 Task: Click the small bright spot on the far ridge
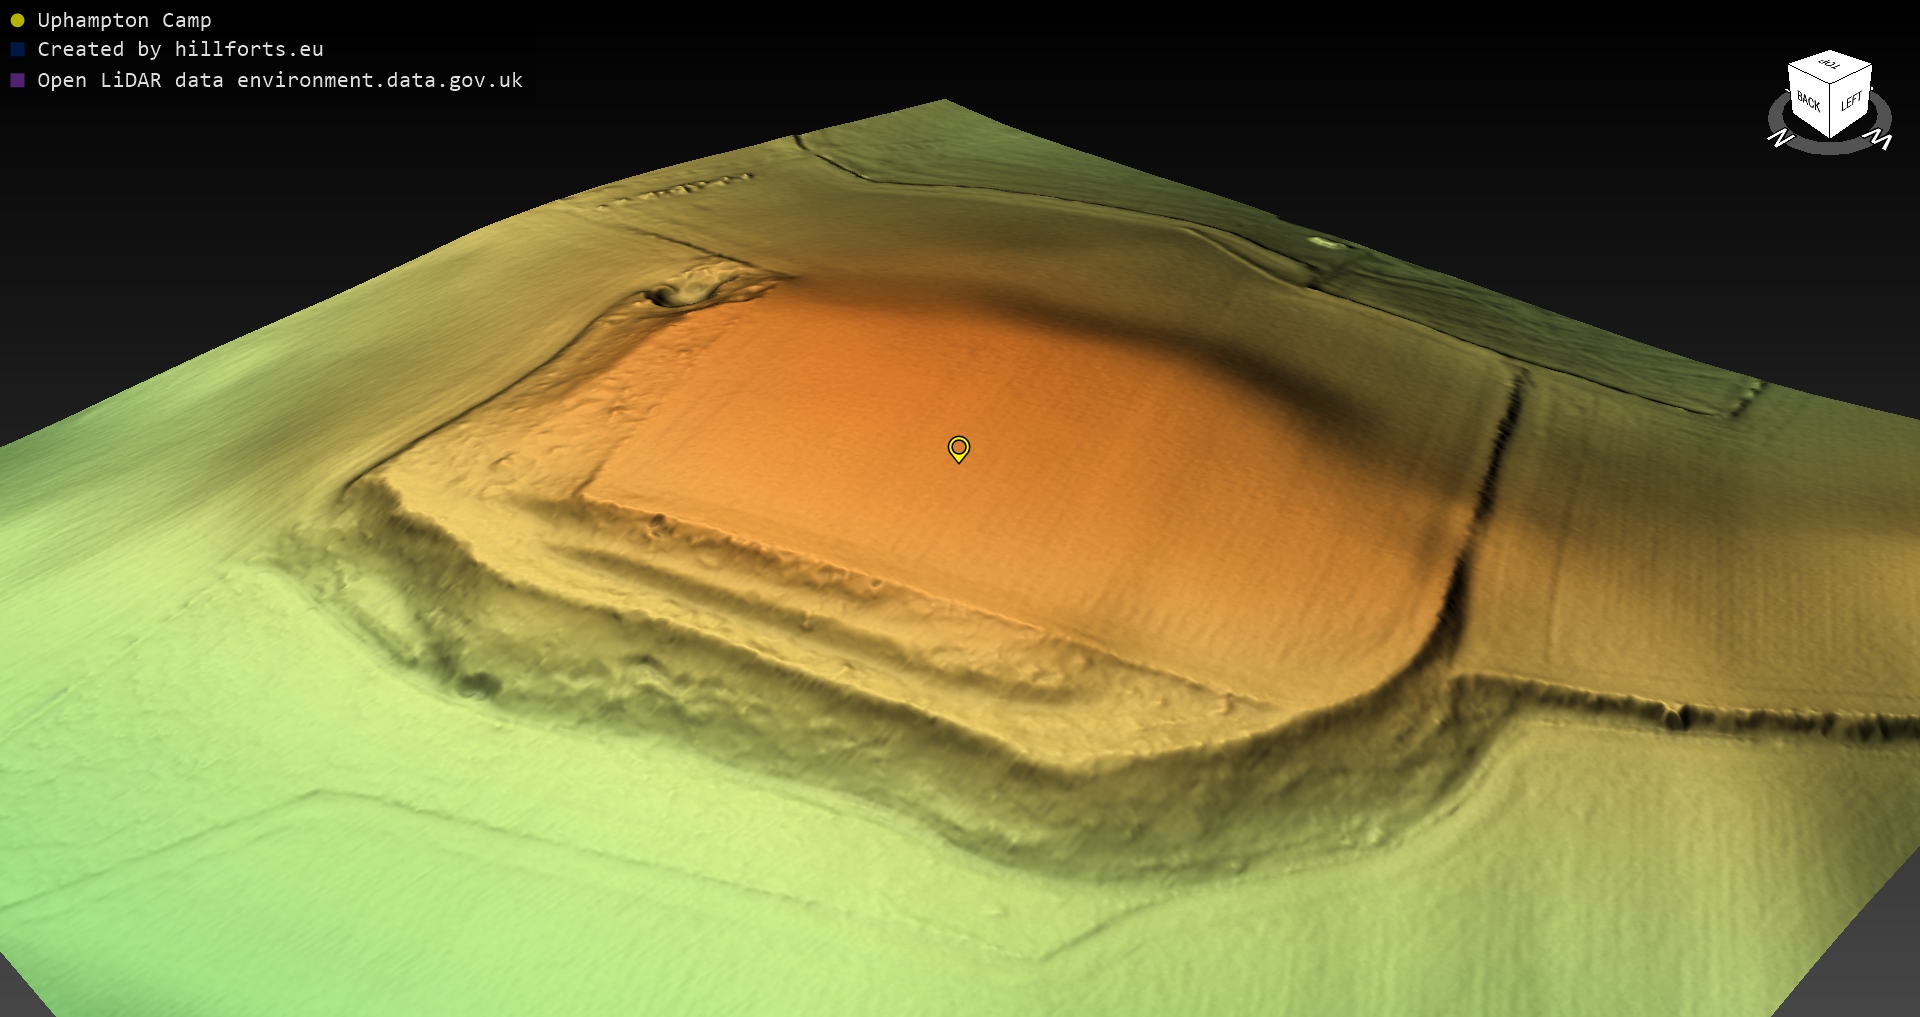[x=1325, y=242]
